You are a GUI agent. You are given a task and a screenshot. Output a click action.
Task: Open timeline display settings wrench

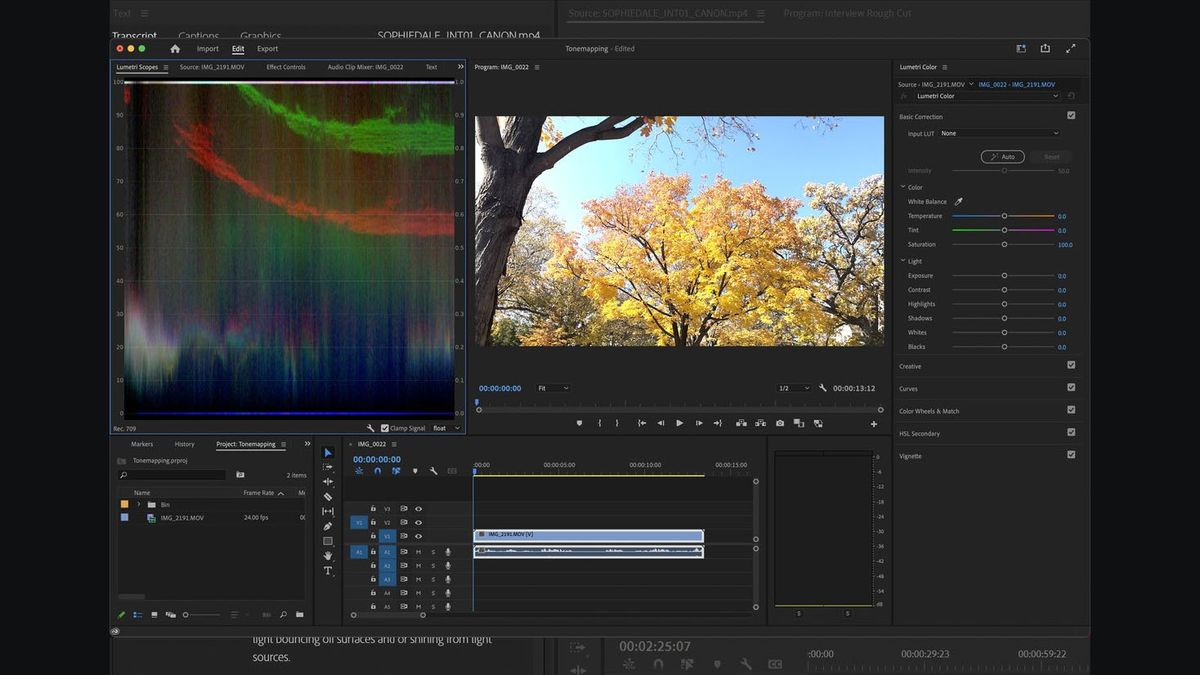point(433,471)
